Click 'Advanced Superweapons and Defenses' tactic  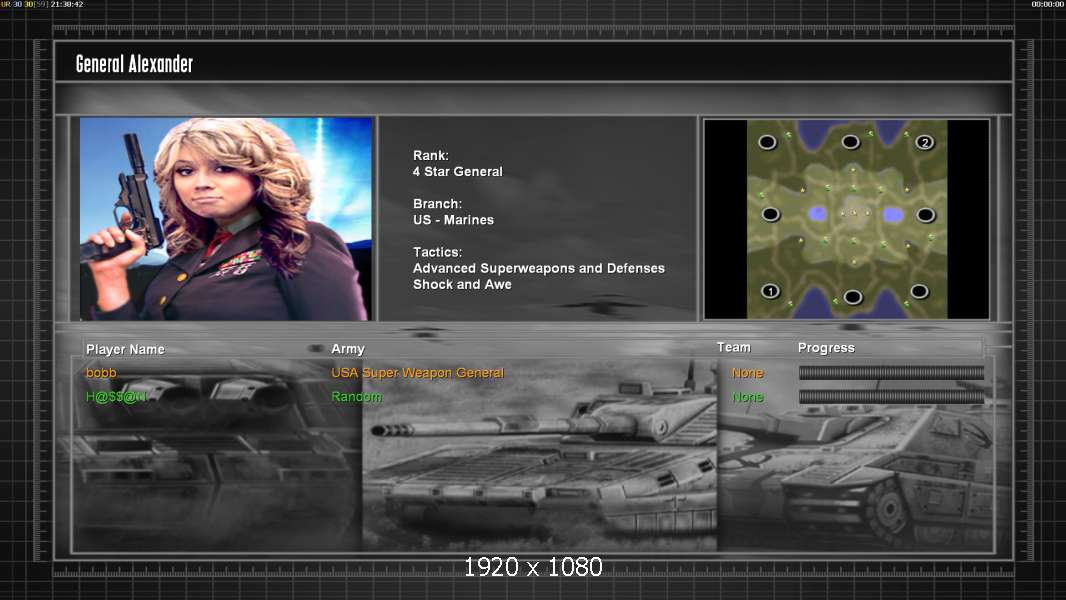(x=538, y=268)
